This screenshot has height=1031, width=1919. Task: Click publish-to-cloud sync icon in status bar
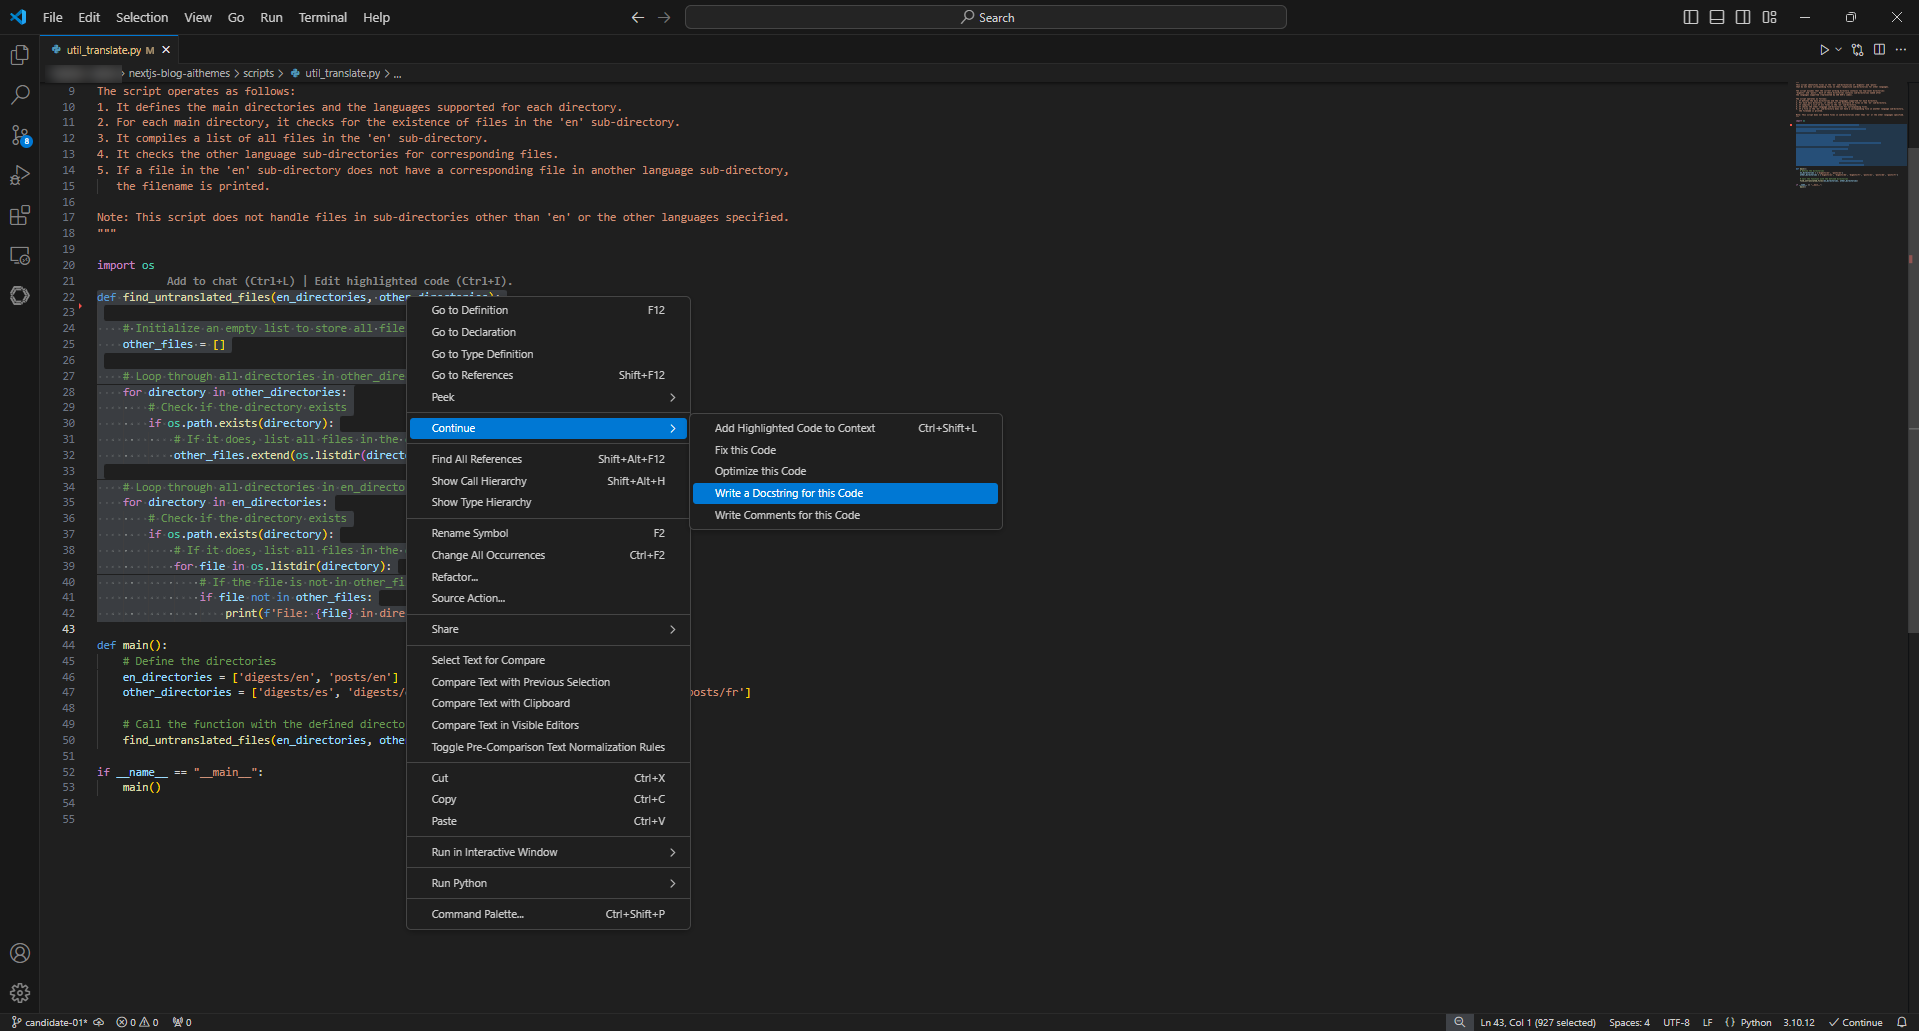pos(98,1022)
